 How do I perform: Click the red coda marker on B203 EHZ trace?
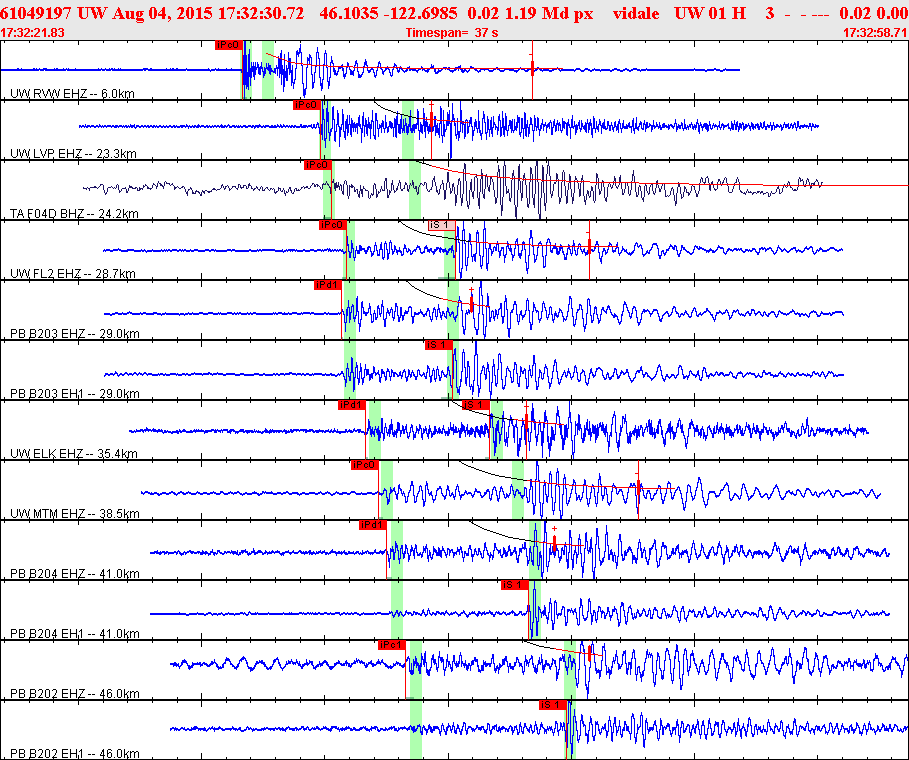[x=471, y=303]
